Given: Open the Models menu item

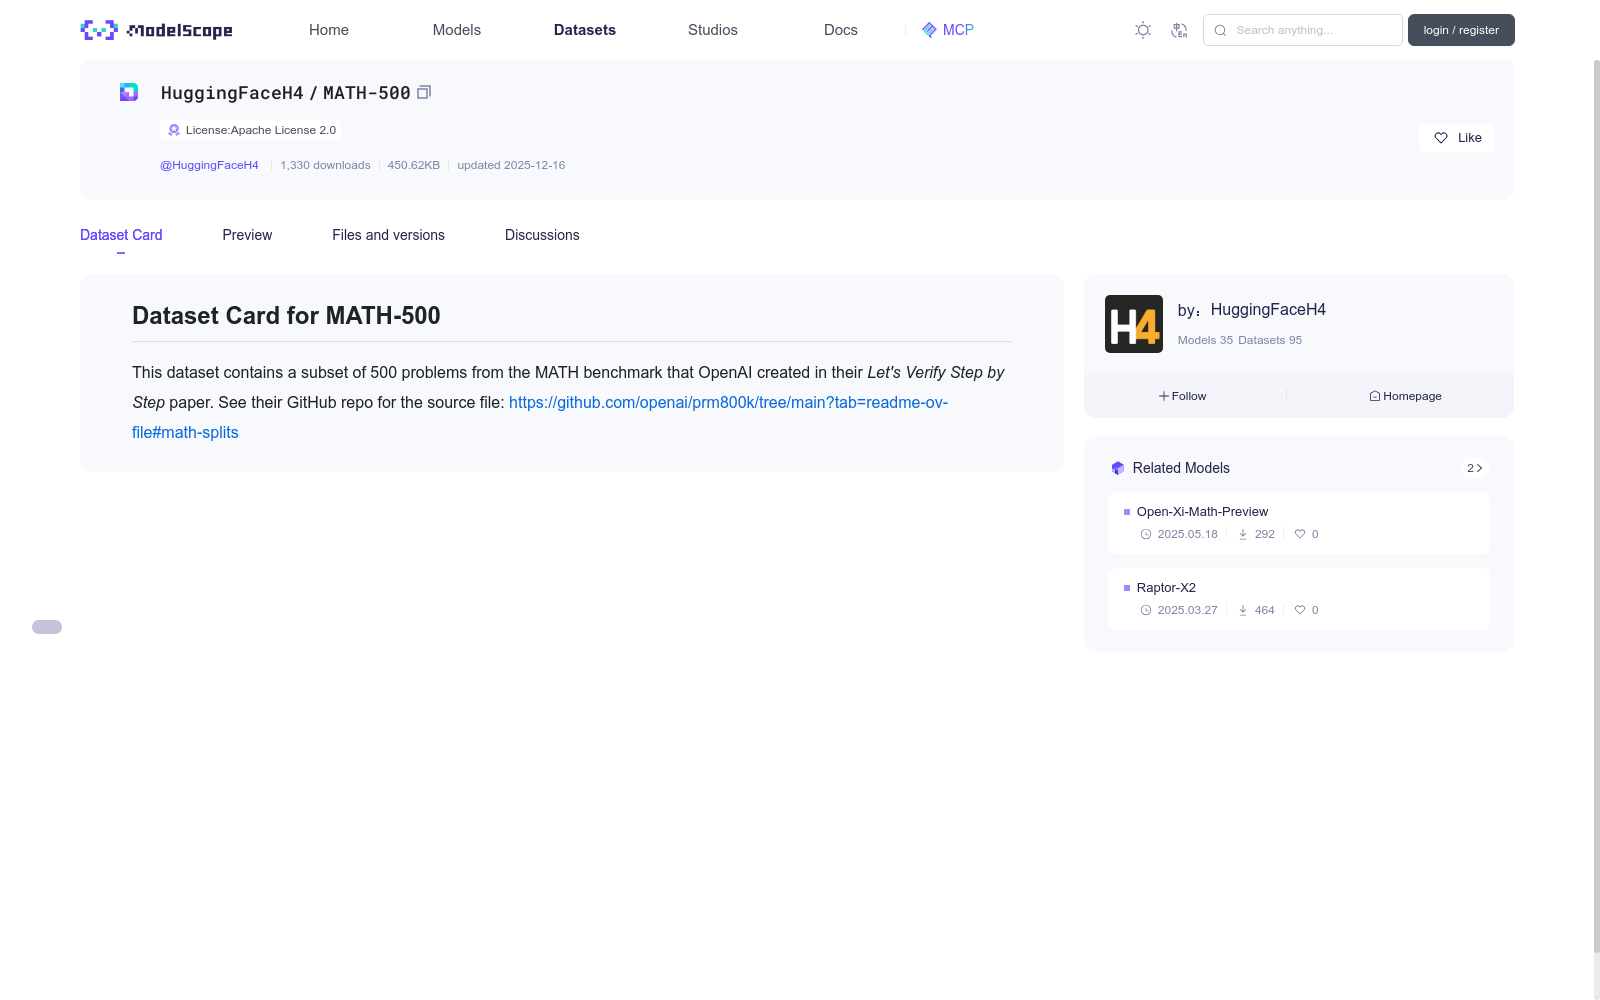Looking at the screenshot, I should 457,30.
